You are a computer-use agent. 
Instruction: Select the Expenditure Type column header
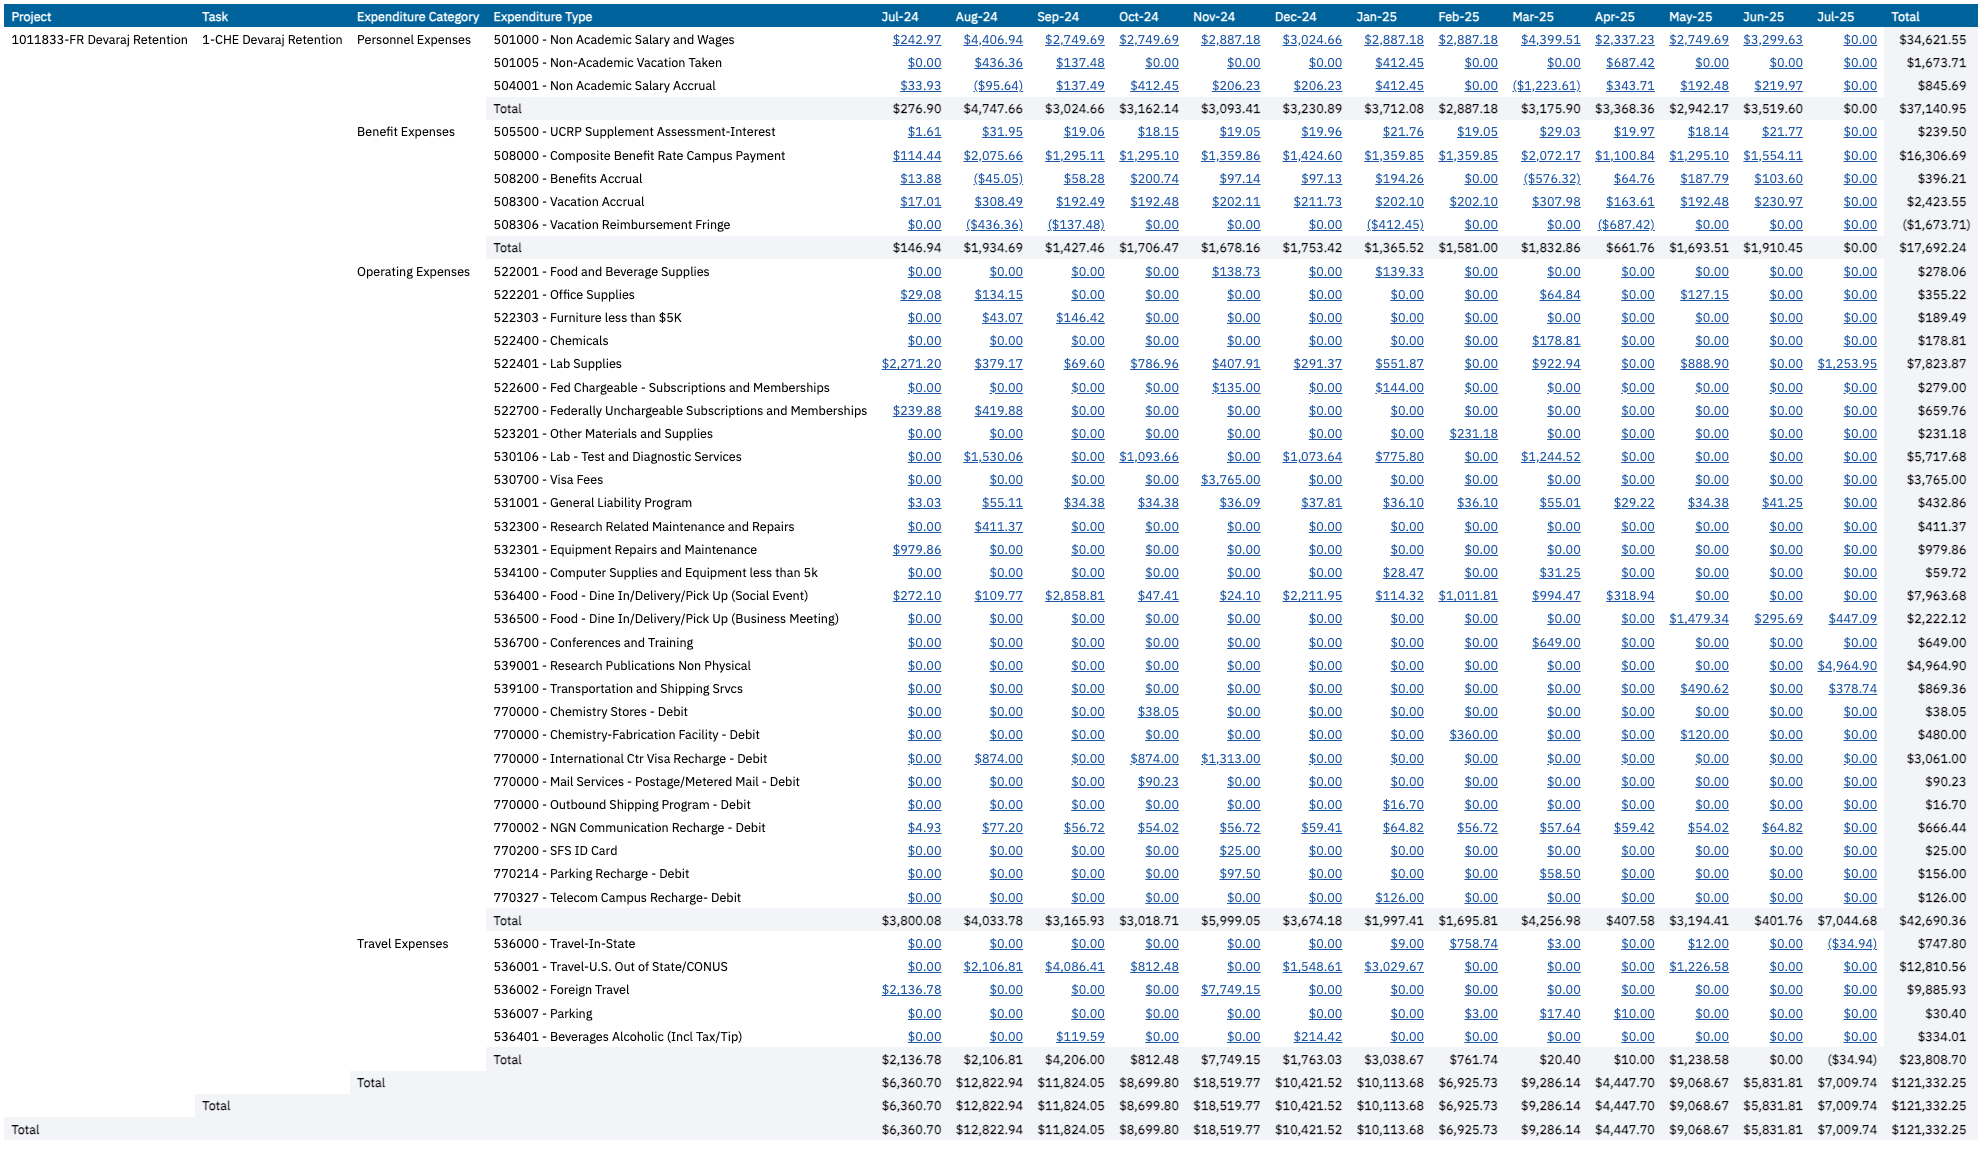(543, 17)
